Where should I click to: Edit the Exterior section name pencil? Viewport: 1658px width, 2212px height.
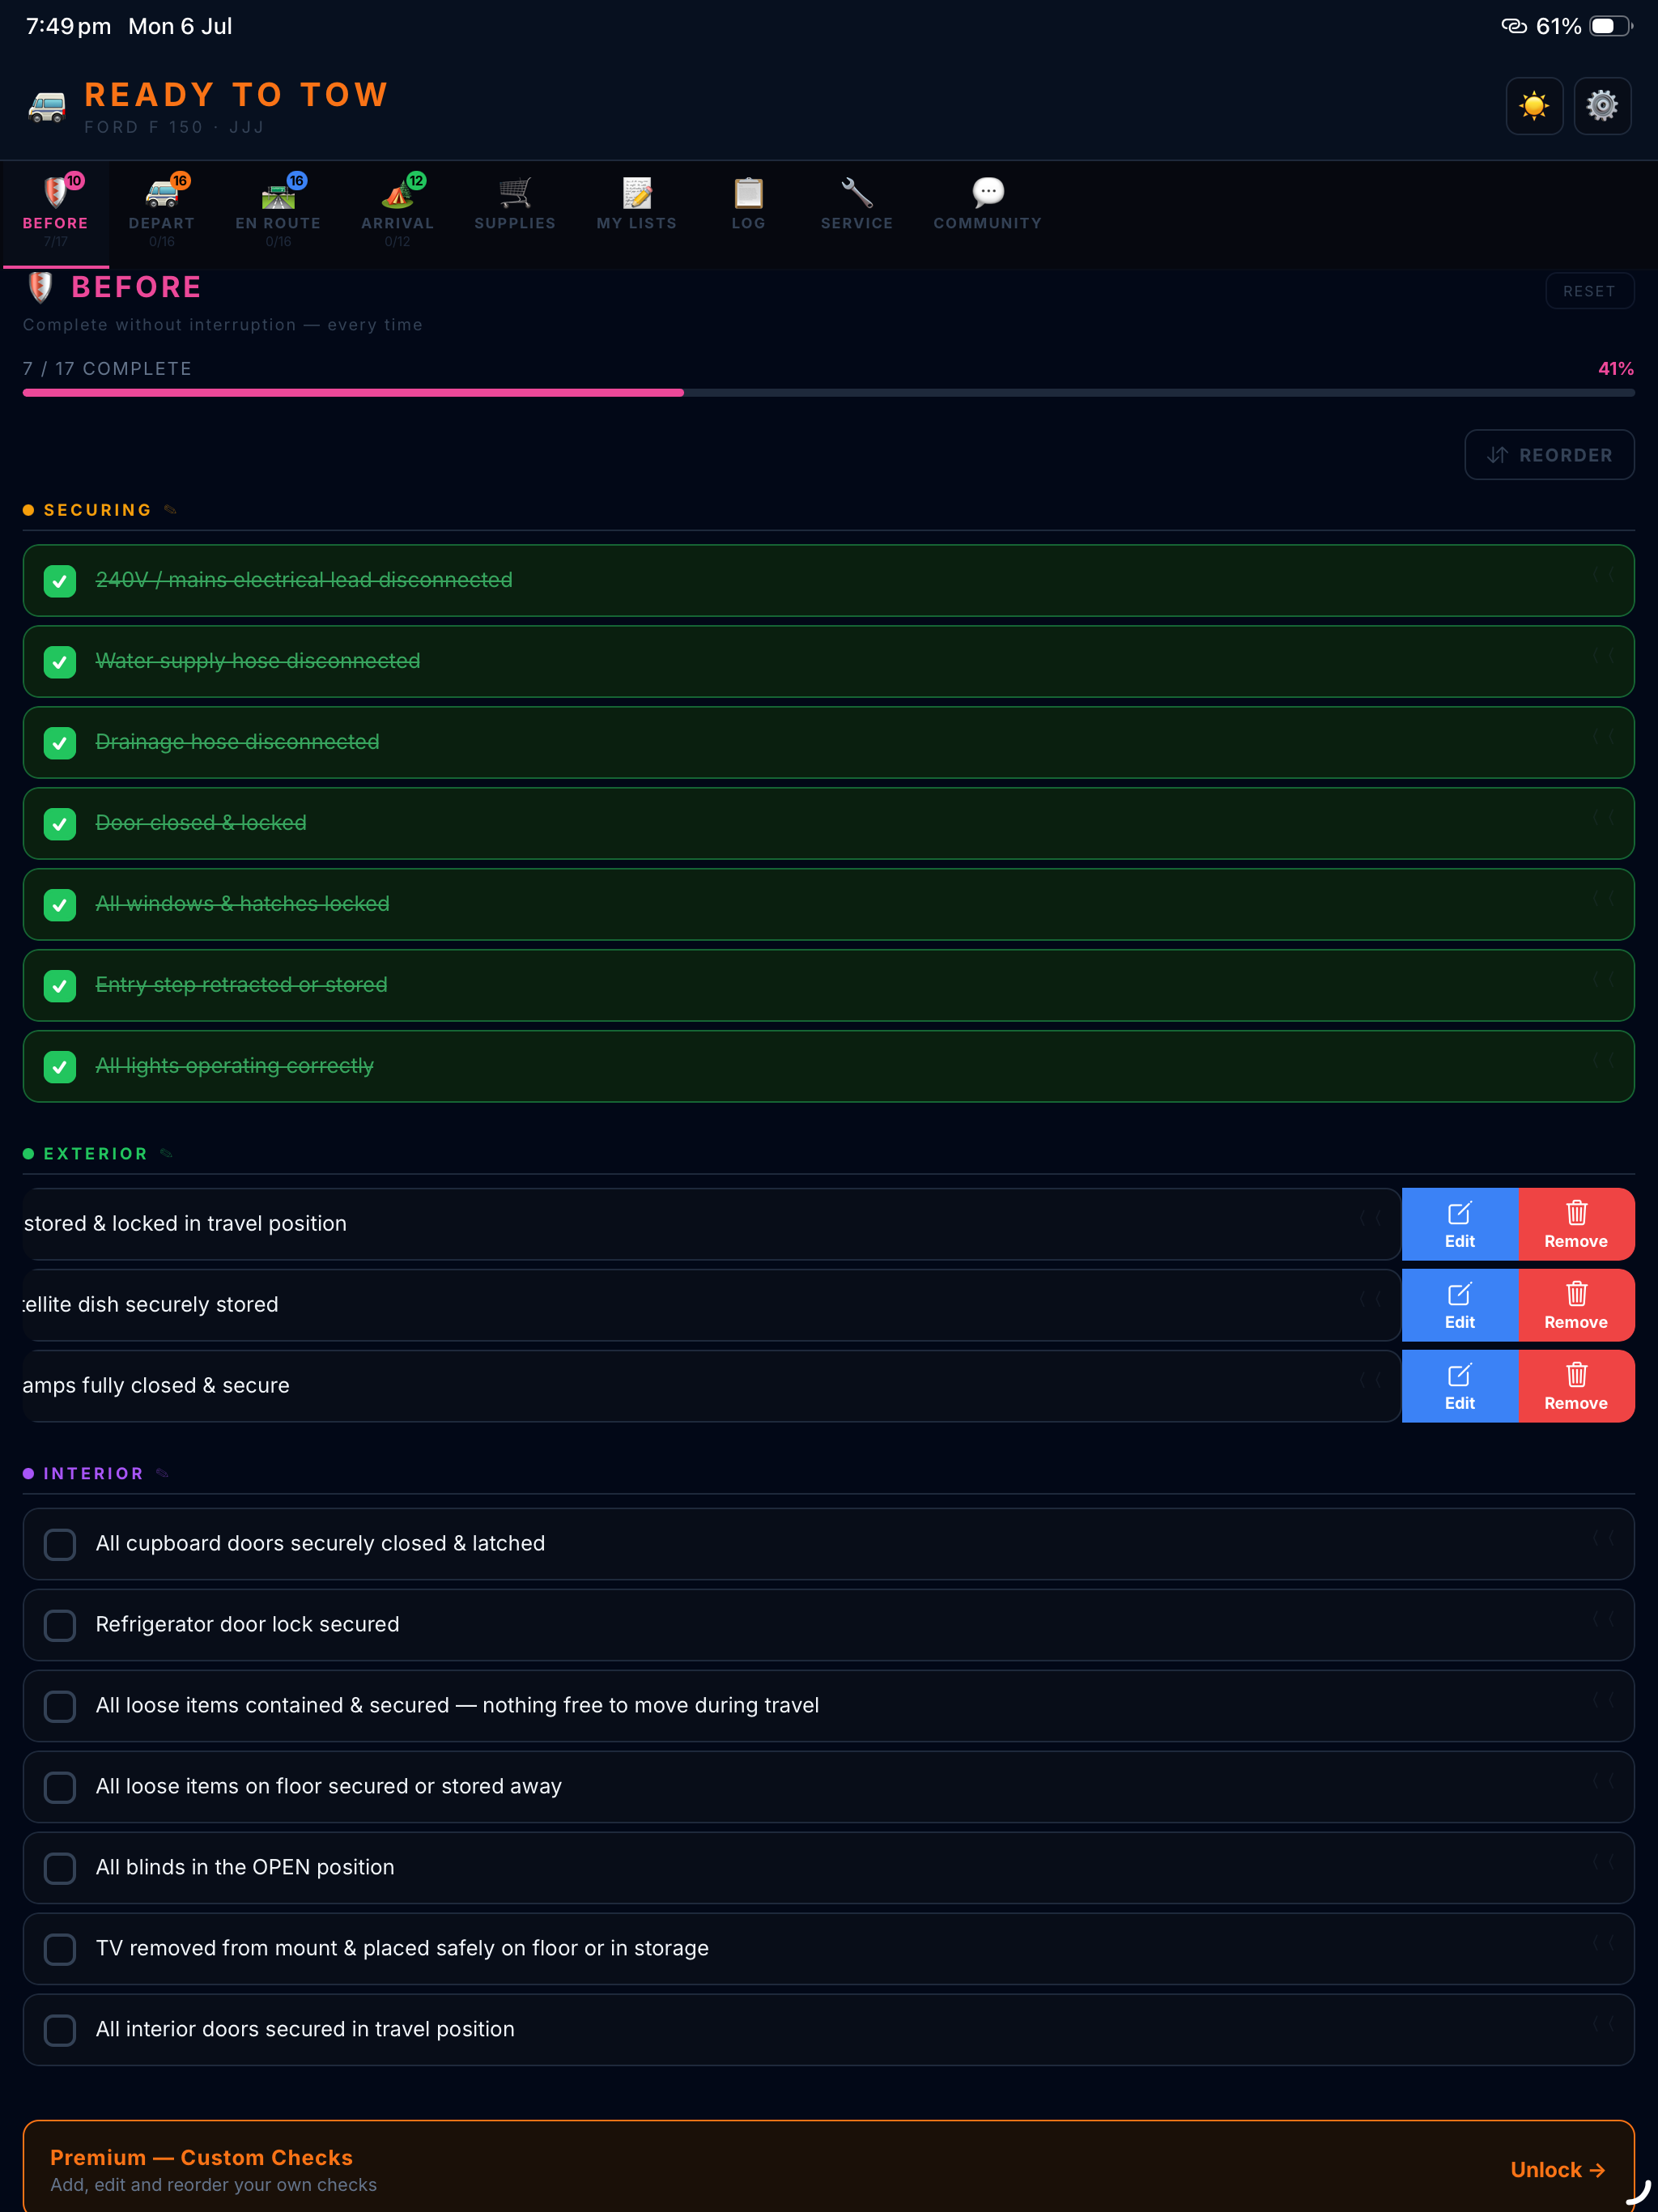[x=166, y=1154]
